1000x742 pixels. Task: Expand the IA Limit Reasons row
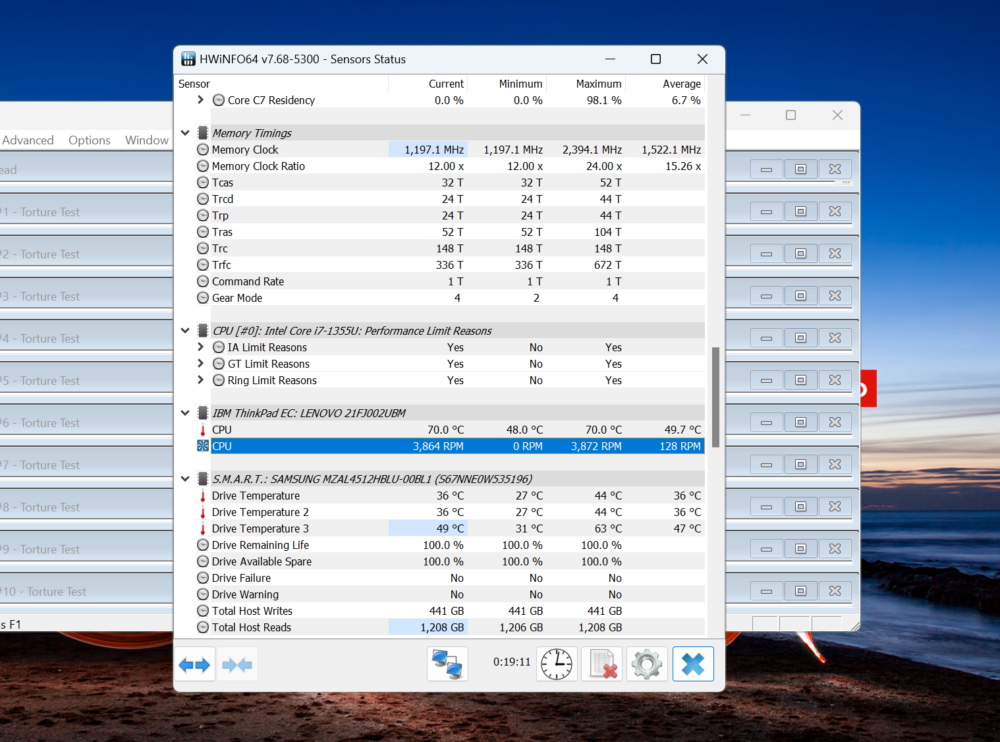click(200, 347)
